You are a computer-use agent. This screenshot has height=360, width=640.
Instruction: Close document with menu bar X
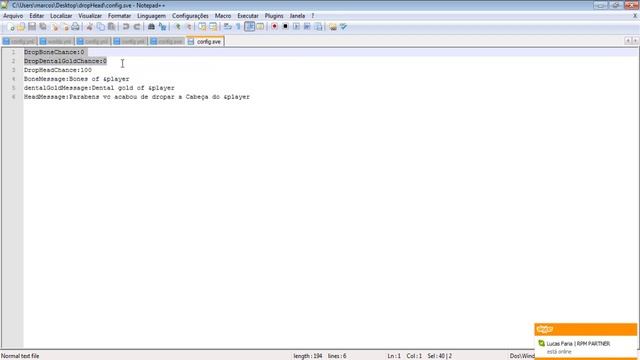635,16
